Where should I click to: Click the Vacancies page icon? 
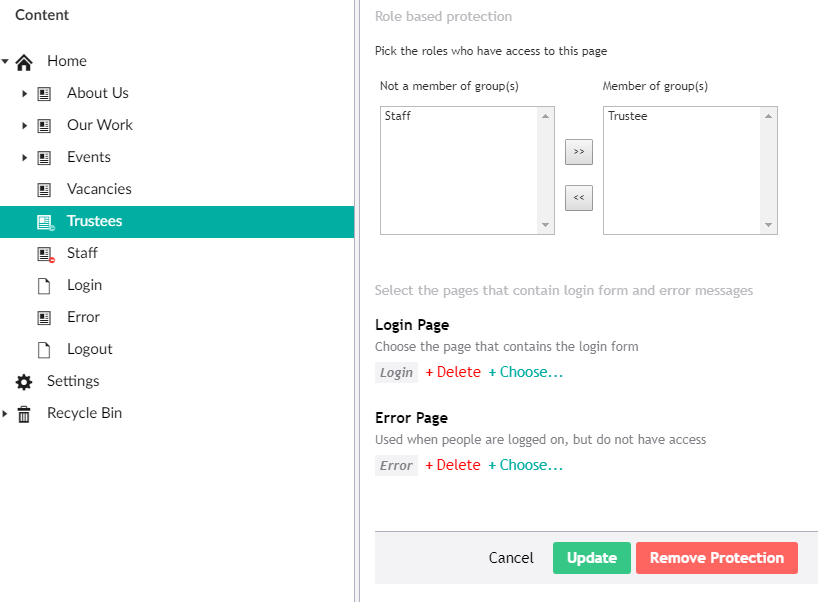point(44,190)
